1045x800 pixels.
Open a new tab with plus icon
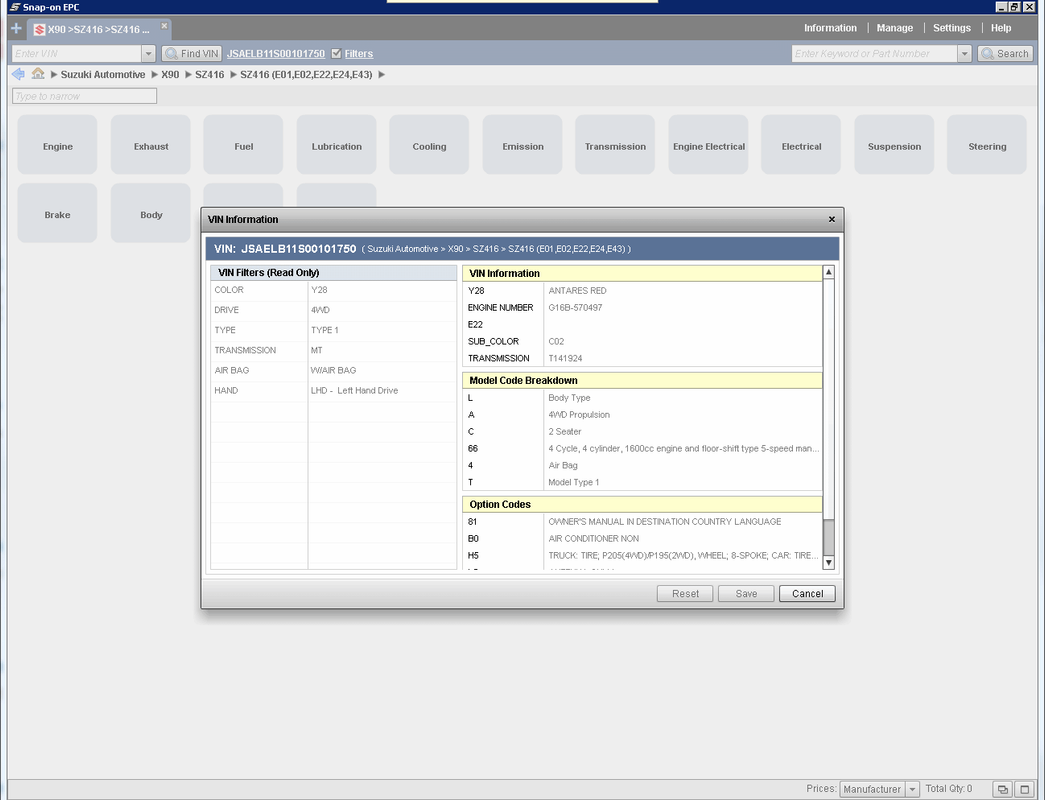pyautogui.click(x=17, y=29)
